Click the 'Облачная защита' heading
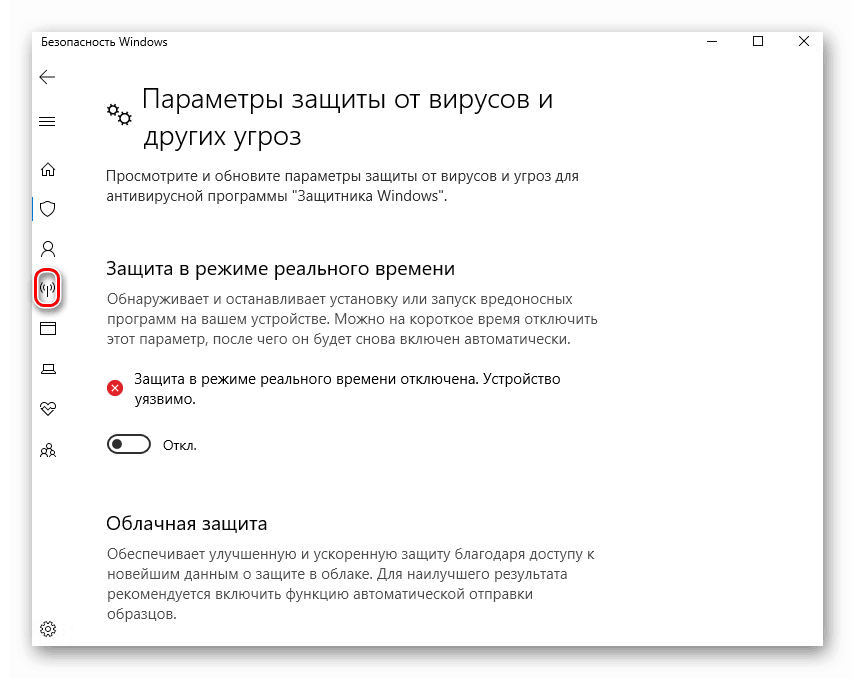Image resolution: width=855 pixels, height=678 pixels. pyautogui.click(x=186, y=523)
